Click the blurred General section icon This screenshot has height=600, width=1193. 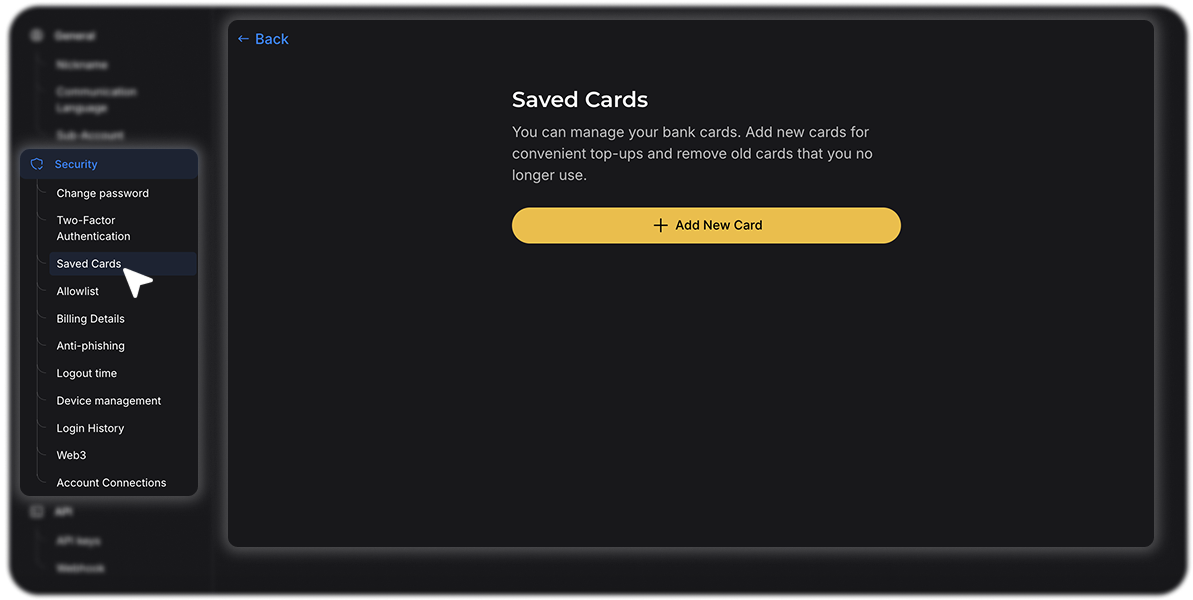(x=36, y=36)
